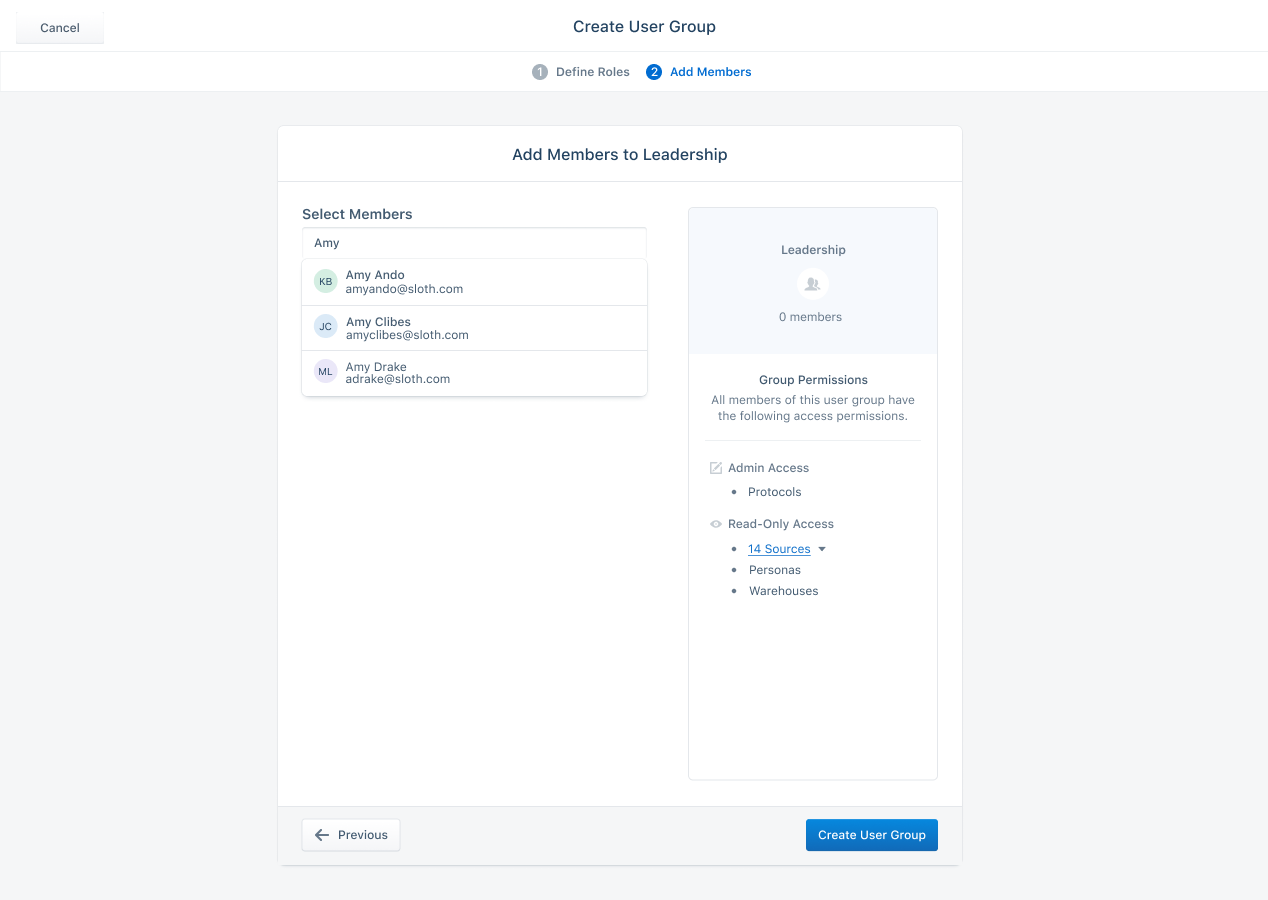Viewport: 1268px width, 900px height.
Task: Click the Add Members to Leadership heading
Action: pyautogui.click(x=620, y=155)
